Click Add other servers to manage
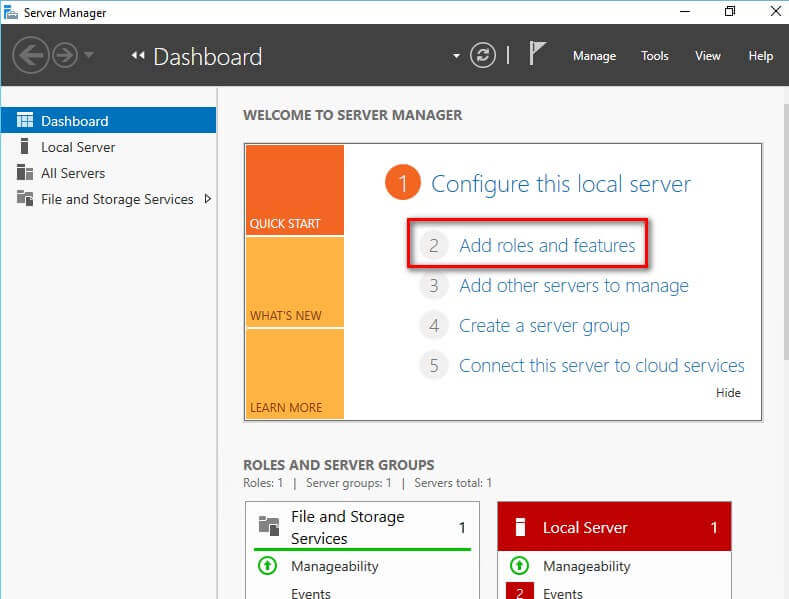Image resolution: width=789 pixels, height=599 pixels. (x=574, y=286)
